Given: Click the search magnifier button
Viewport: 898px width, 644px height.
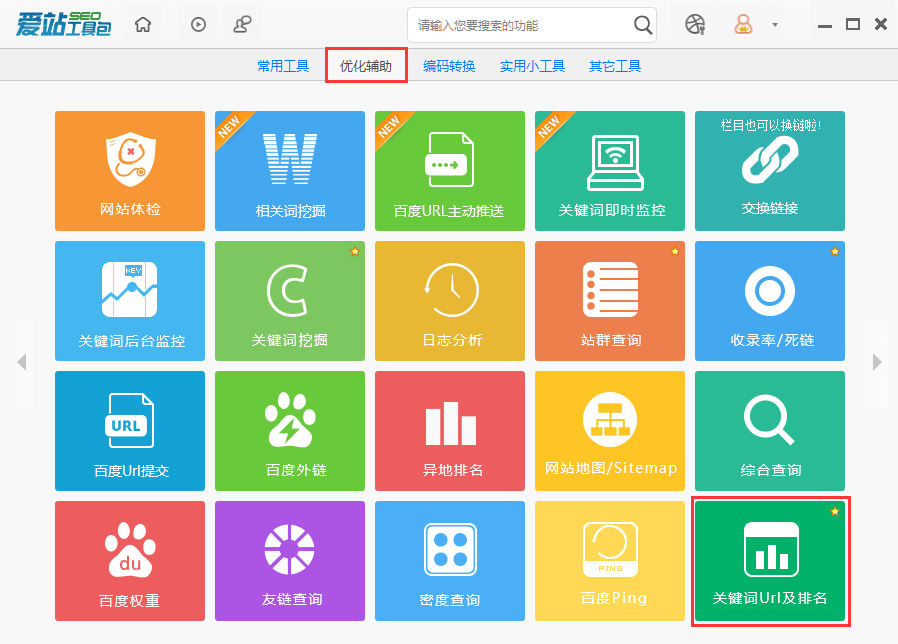Looking at the screenshot, I should tap(641, 24).
